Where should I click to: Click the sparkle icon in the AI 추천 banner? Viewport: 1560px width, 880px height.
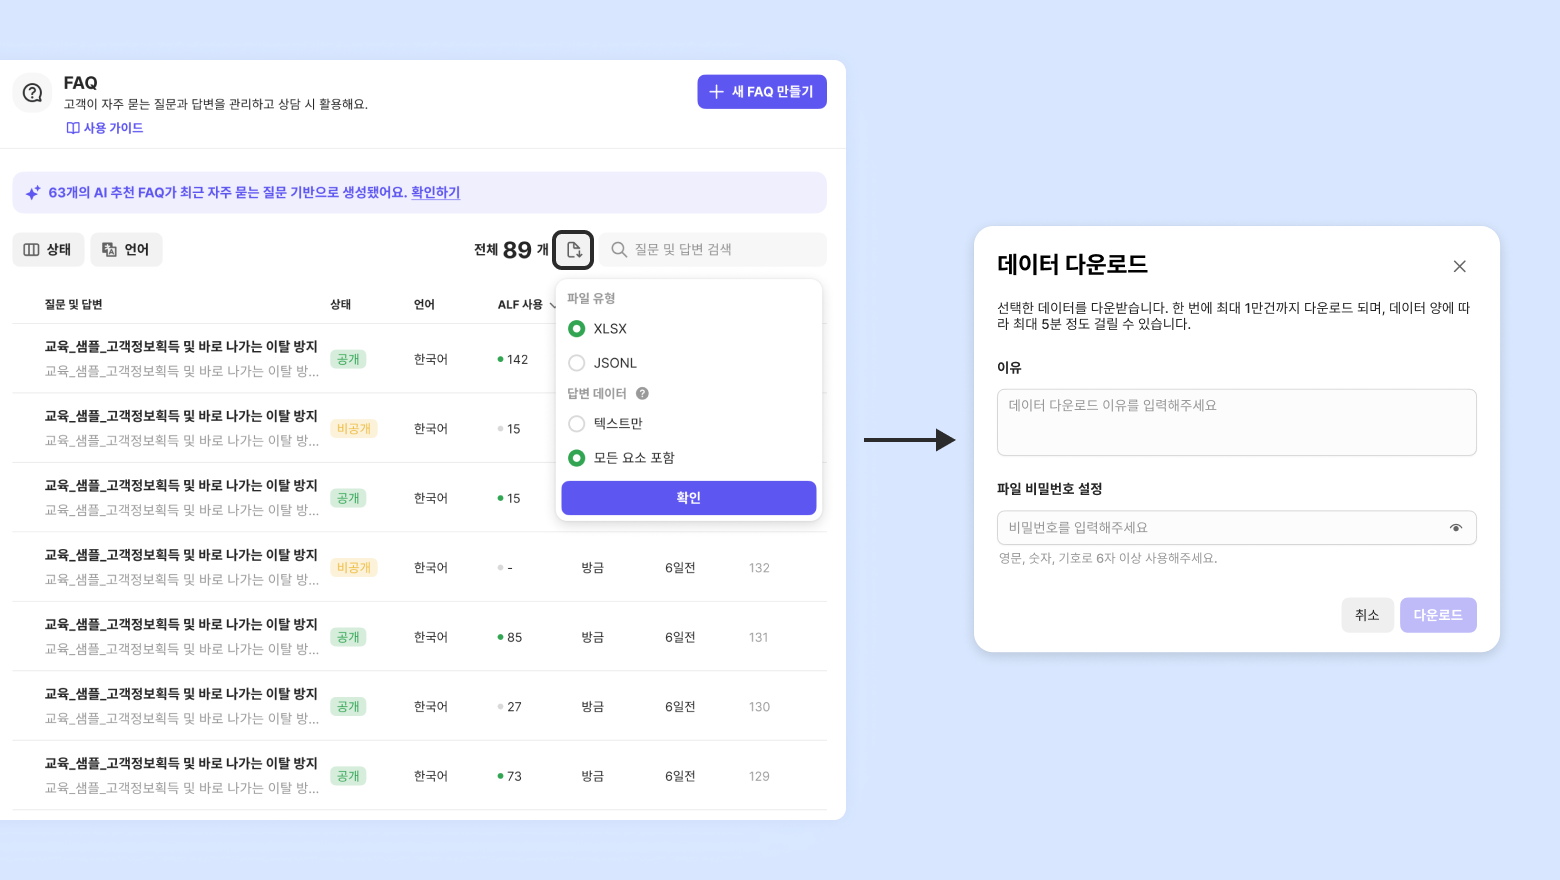33,193
